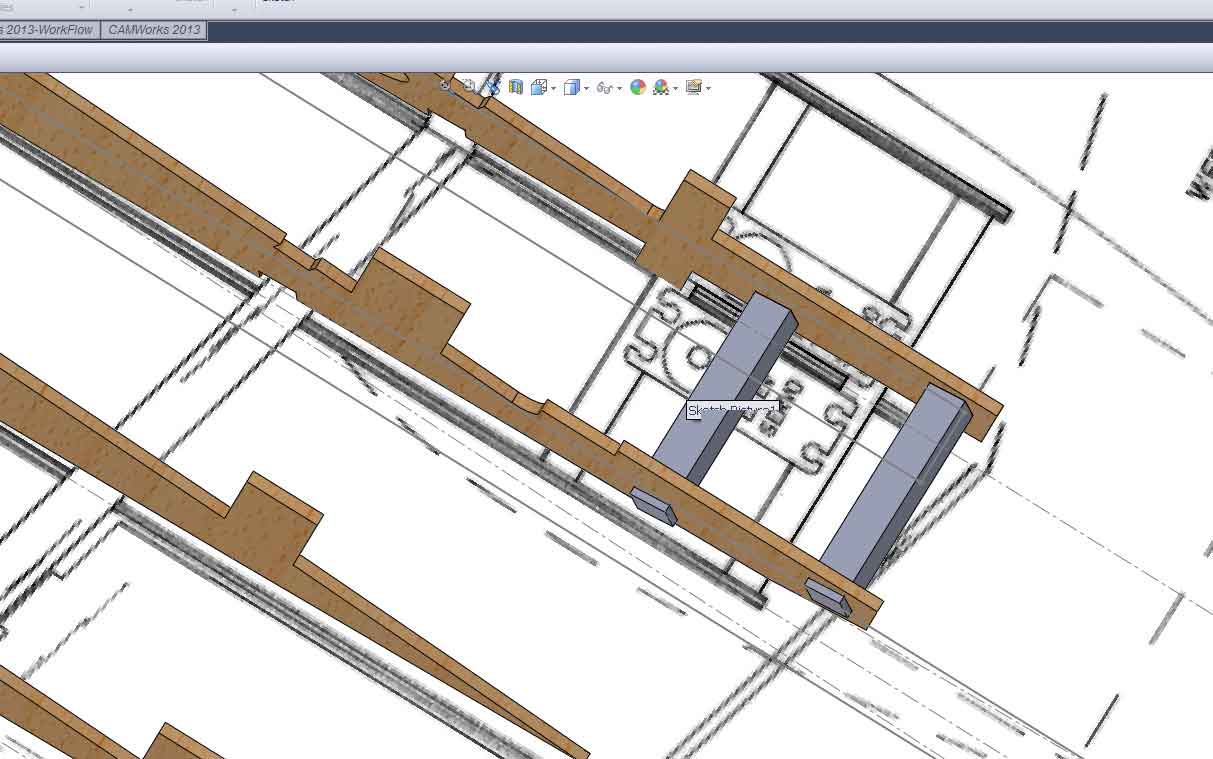Select the Zoom to Area tool
The width and height of the screenshot is (1213, 759).
click(x=469, y=87)
